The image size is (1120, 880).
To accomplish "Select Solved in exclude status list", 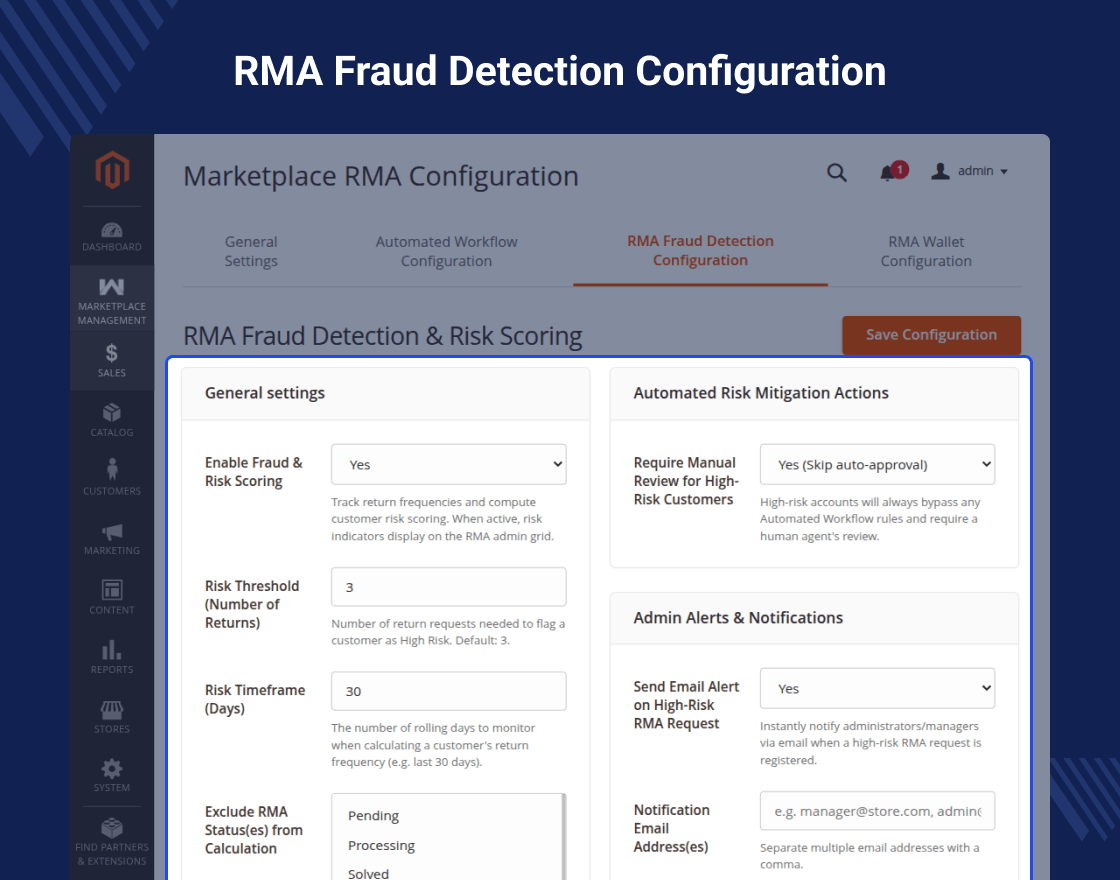I will tap(368, 873).
